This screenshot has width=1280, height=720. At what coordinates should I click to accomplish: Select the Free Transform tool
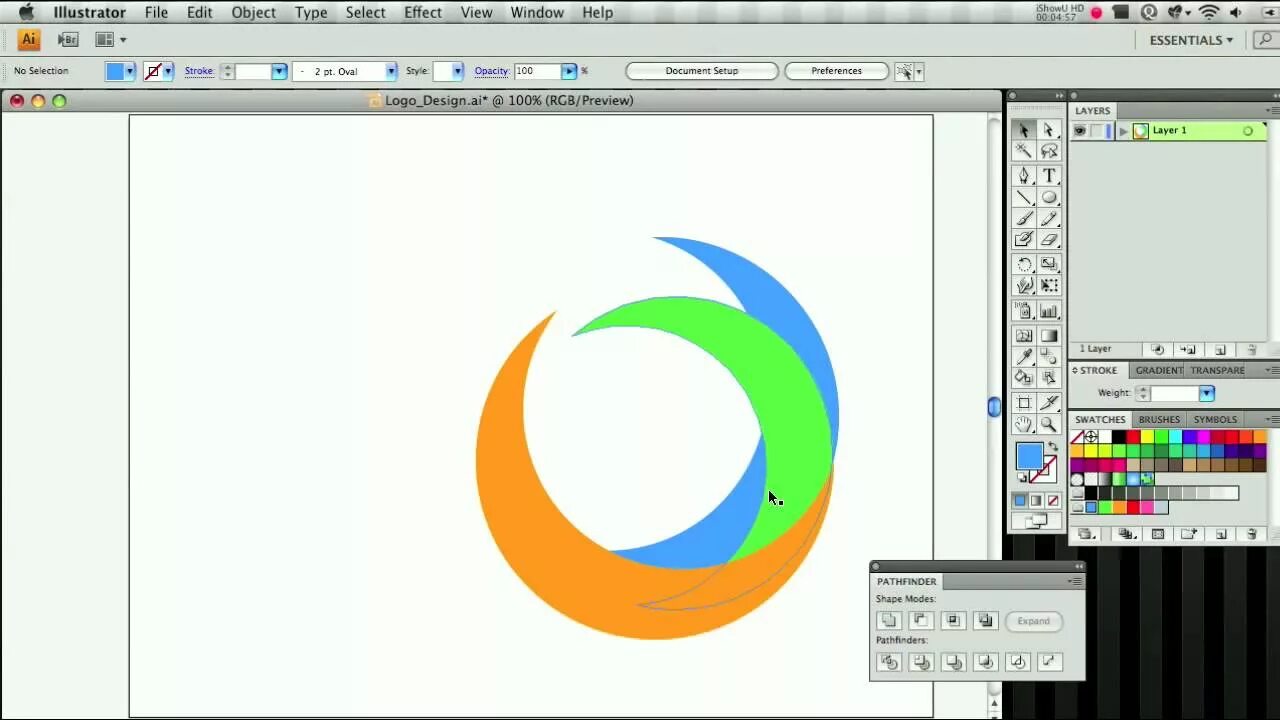1049,286
